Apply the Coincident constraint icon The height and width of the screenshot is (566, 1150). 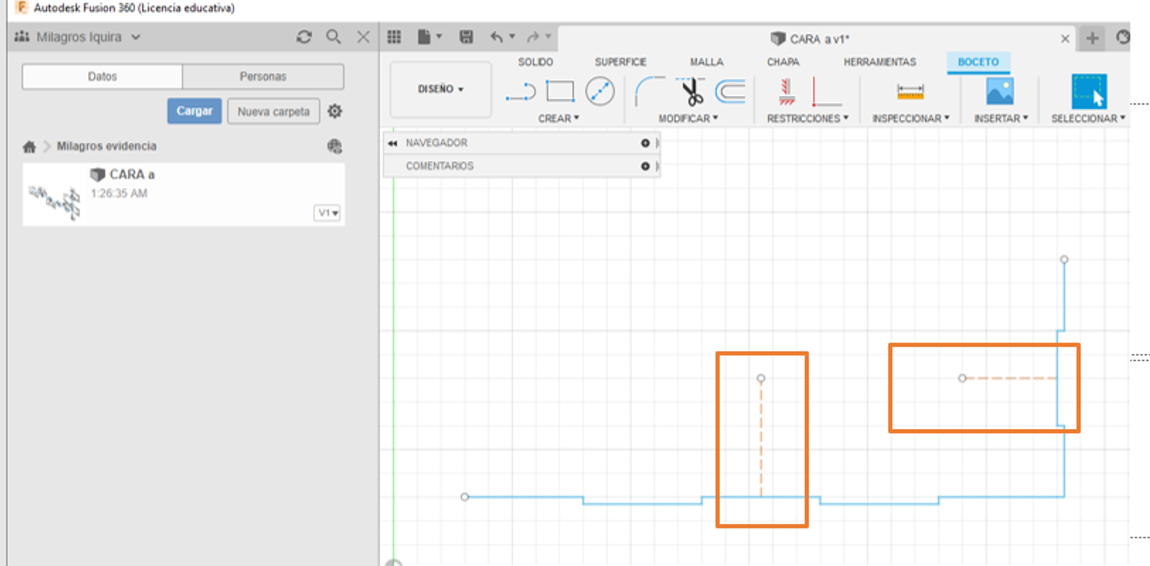[x=788, y=92]
